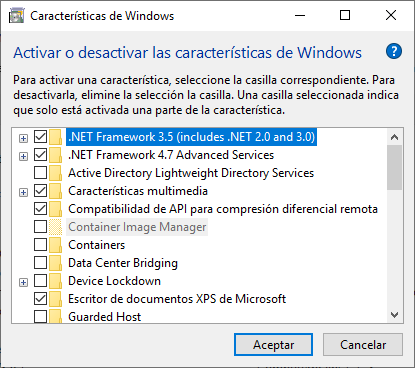
Task: Click the Windows Features title bar icon
Action: point(17,16)
